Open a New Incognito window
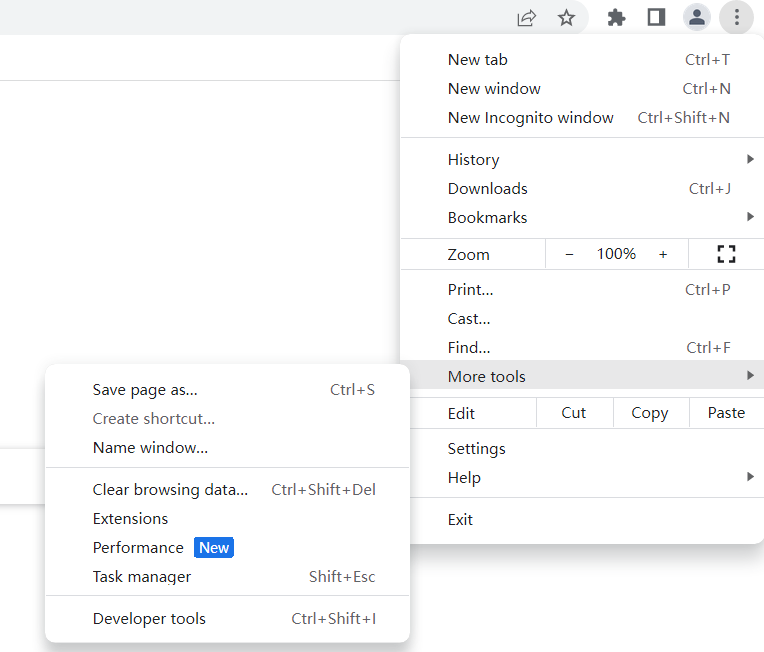The image size is (764, 652). coord(582,117)
